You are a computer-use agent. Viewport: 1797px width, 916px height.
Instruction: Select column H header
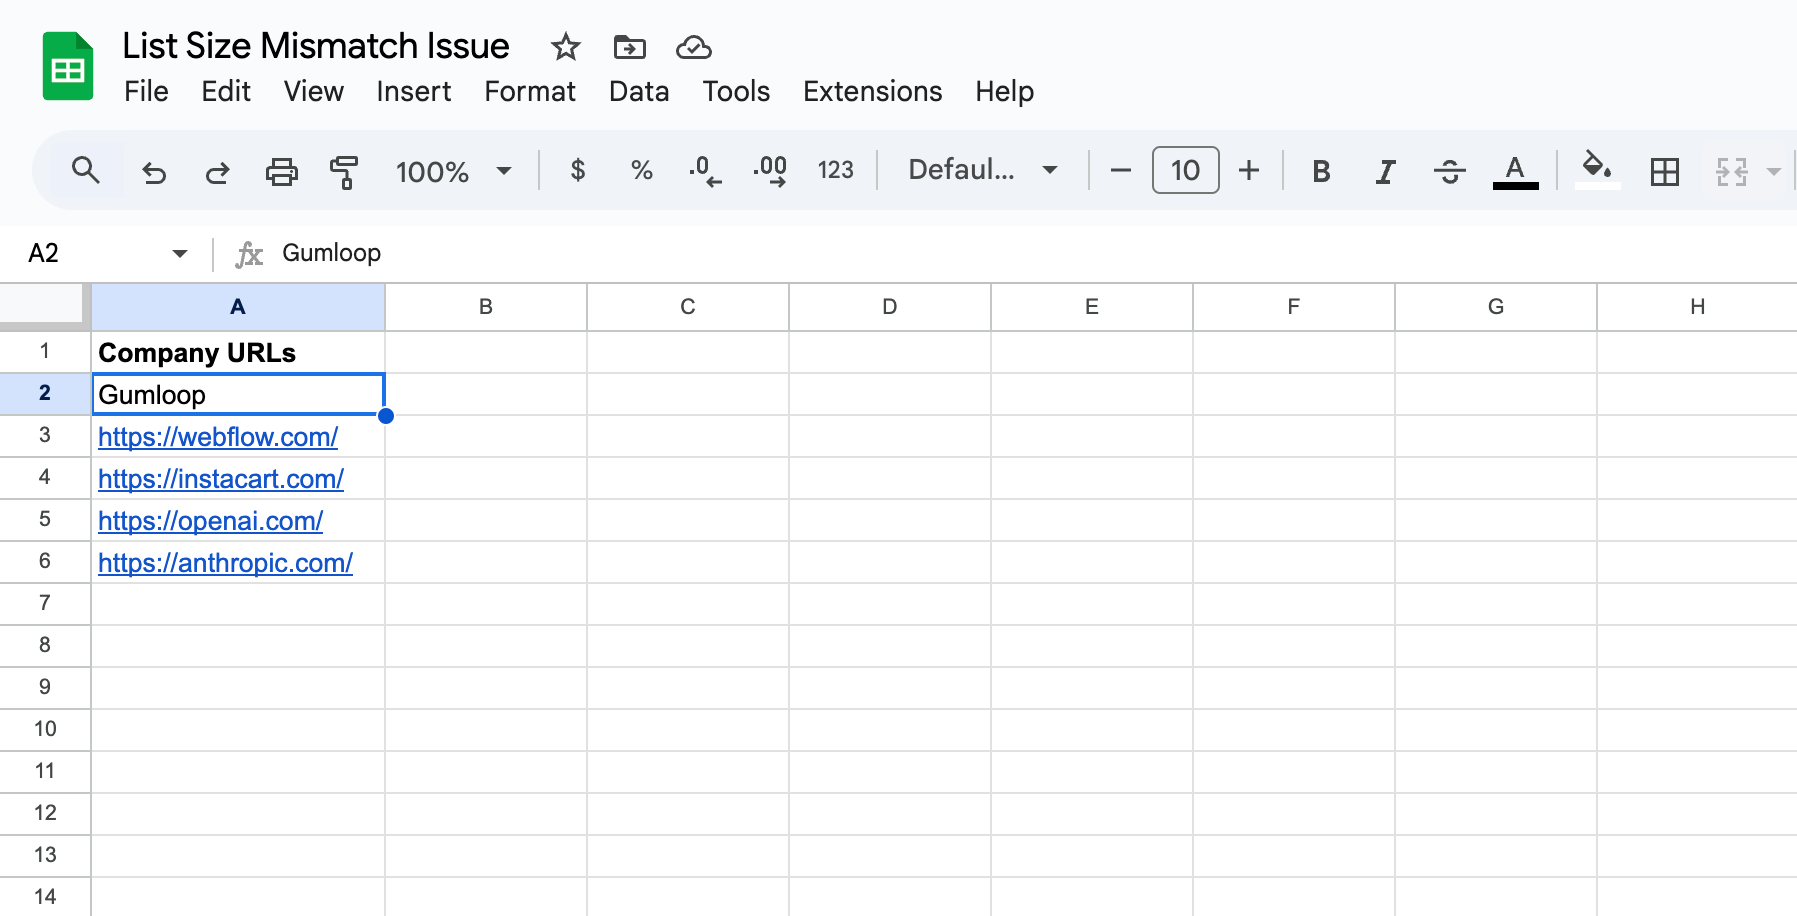click(1697, 307)
